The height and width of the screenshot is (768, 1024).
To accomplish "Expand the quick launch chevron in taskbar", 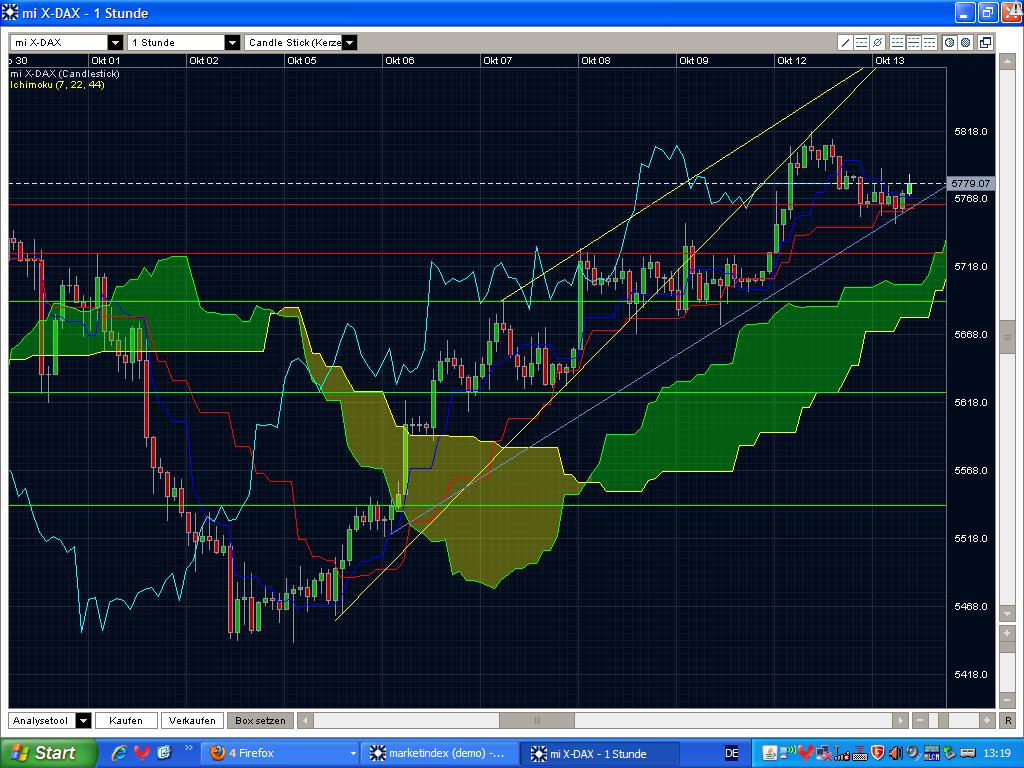I will [189, 748].
